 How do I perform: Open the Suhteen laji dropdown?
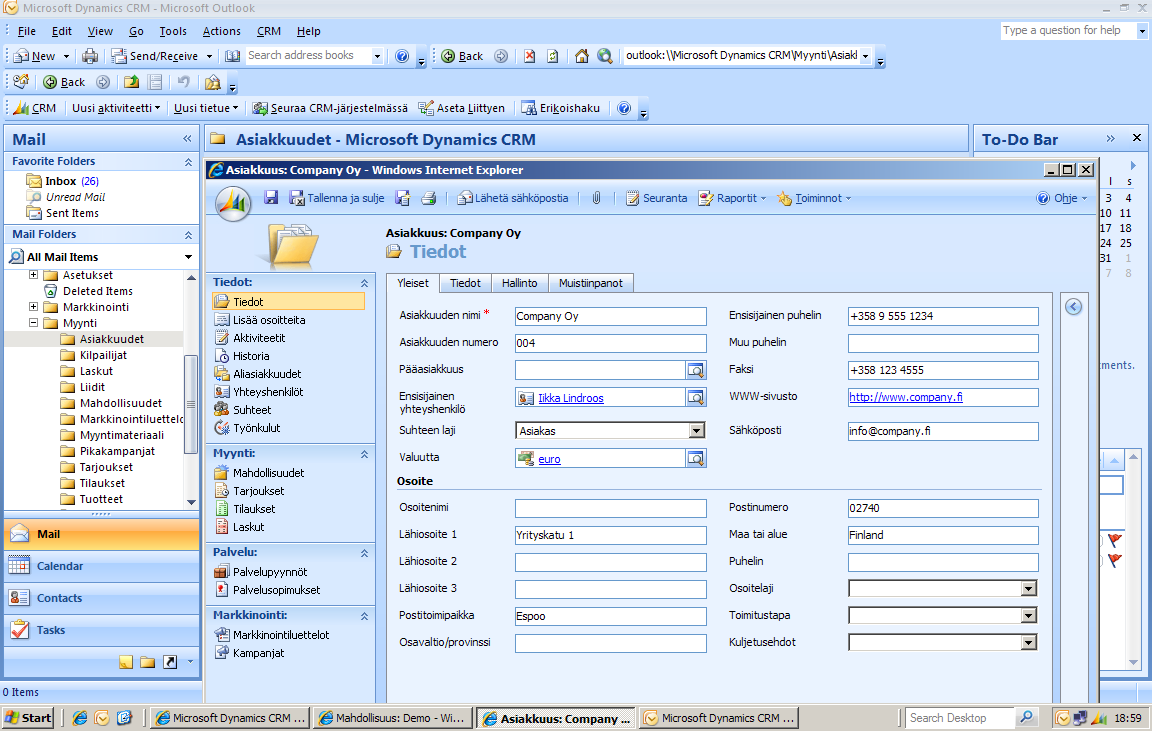tap(696, 431)
